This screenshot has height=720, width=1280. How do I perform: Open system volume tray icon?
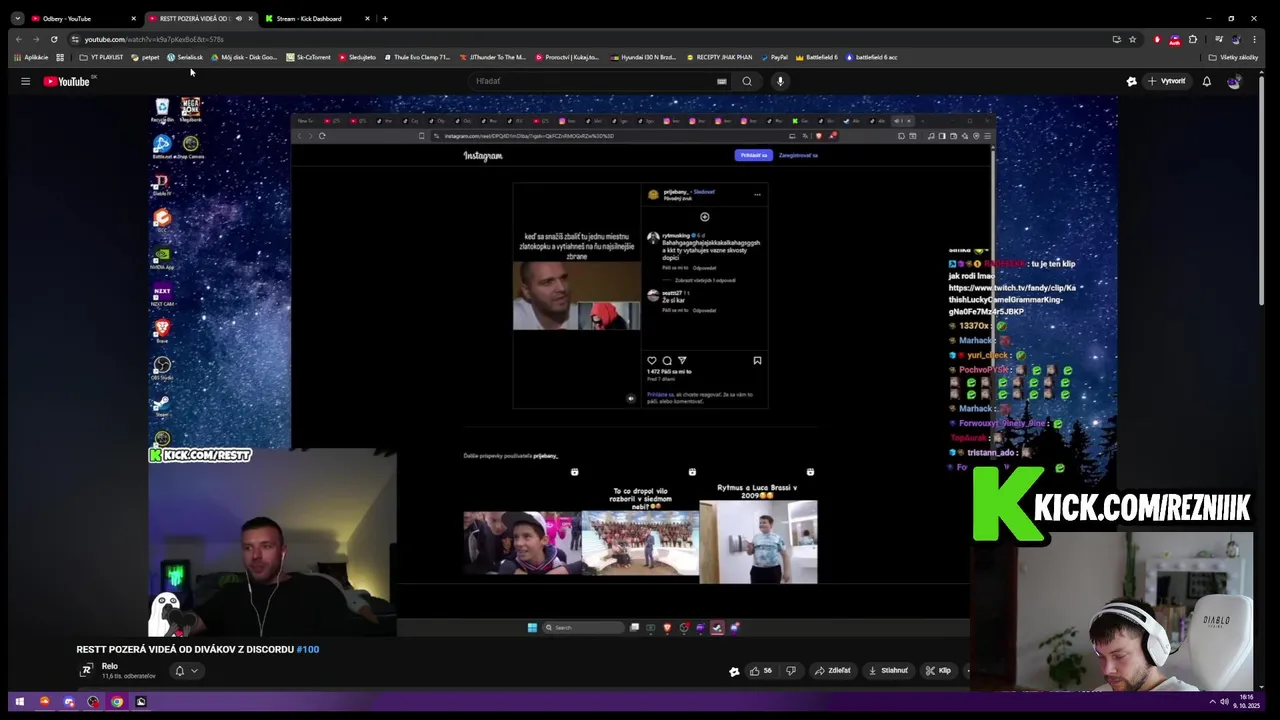point(1224,701)
